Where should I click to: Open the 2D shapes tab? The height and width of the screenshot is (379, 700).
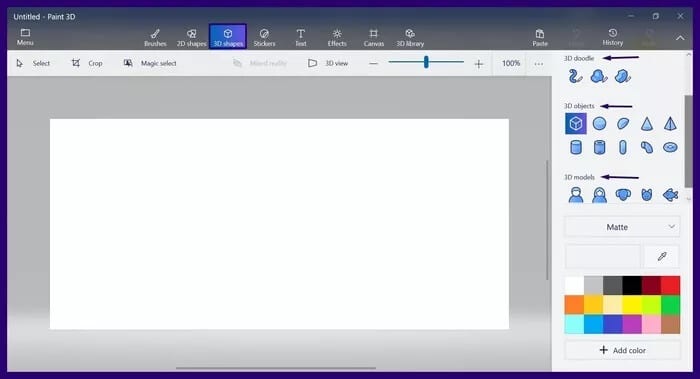pyautogui.click(x=192, y=37)
